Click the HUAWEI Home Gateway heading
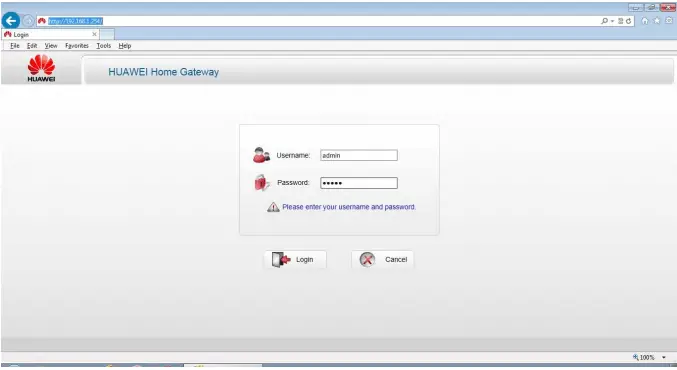Screen dimensions: 677x370 click(x=163, y=72)
